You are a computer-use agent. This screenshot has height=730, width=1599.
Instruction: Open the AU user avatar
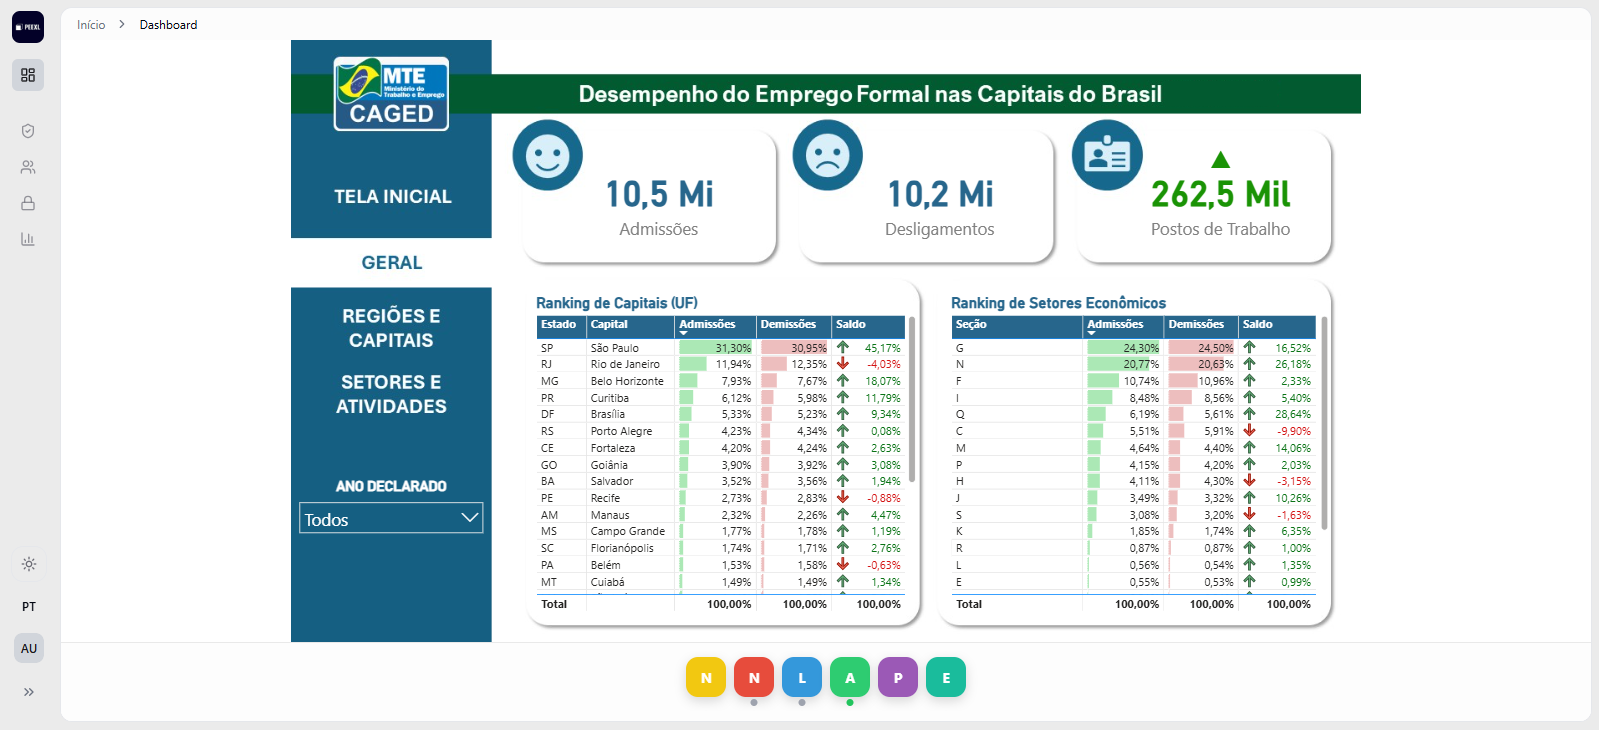click(29, 648)
